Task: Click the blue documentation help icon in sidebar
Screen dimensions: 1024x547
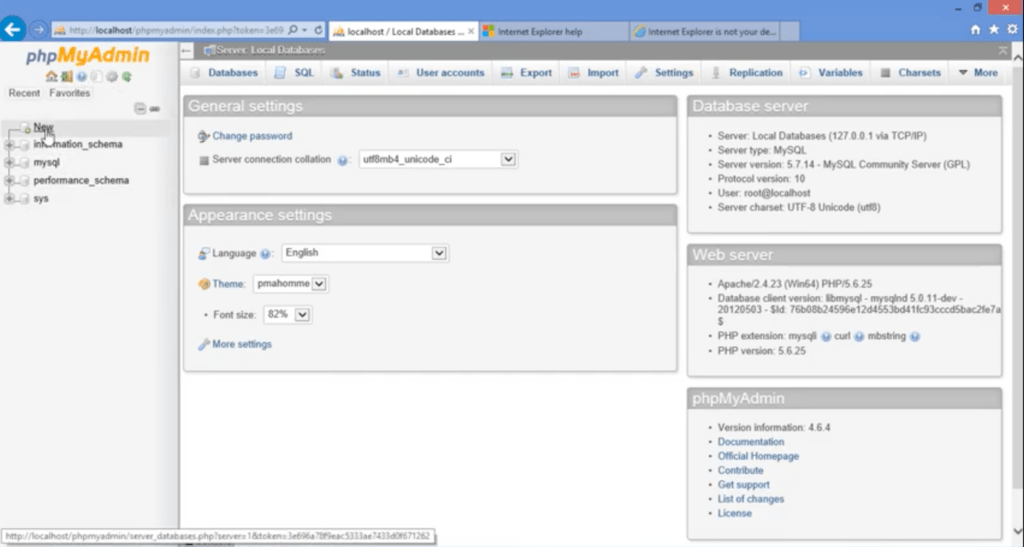Action: point(81,76)
